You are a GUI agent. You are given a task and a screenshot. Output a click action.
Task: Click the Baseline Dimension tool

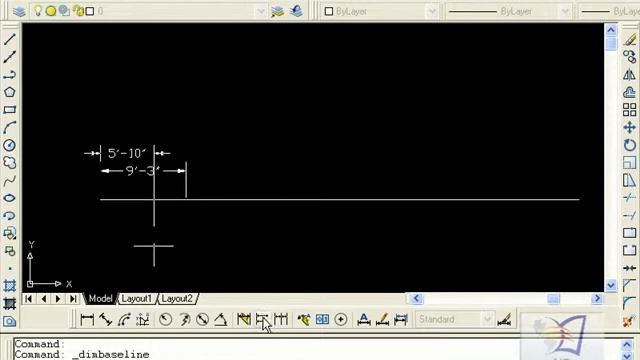pyautogui.click(x=262, y=319)
